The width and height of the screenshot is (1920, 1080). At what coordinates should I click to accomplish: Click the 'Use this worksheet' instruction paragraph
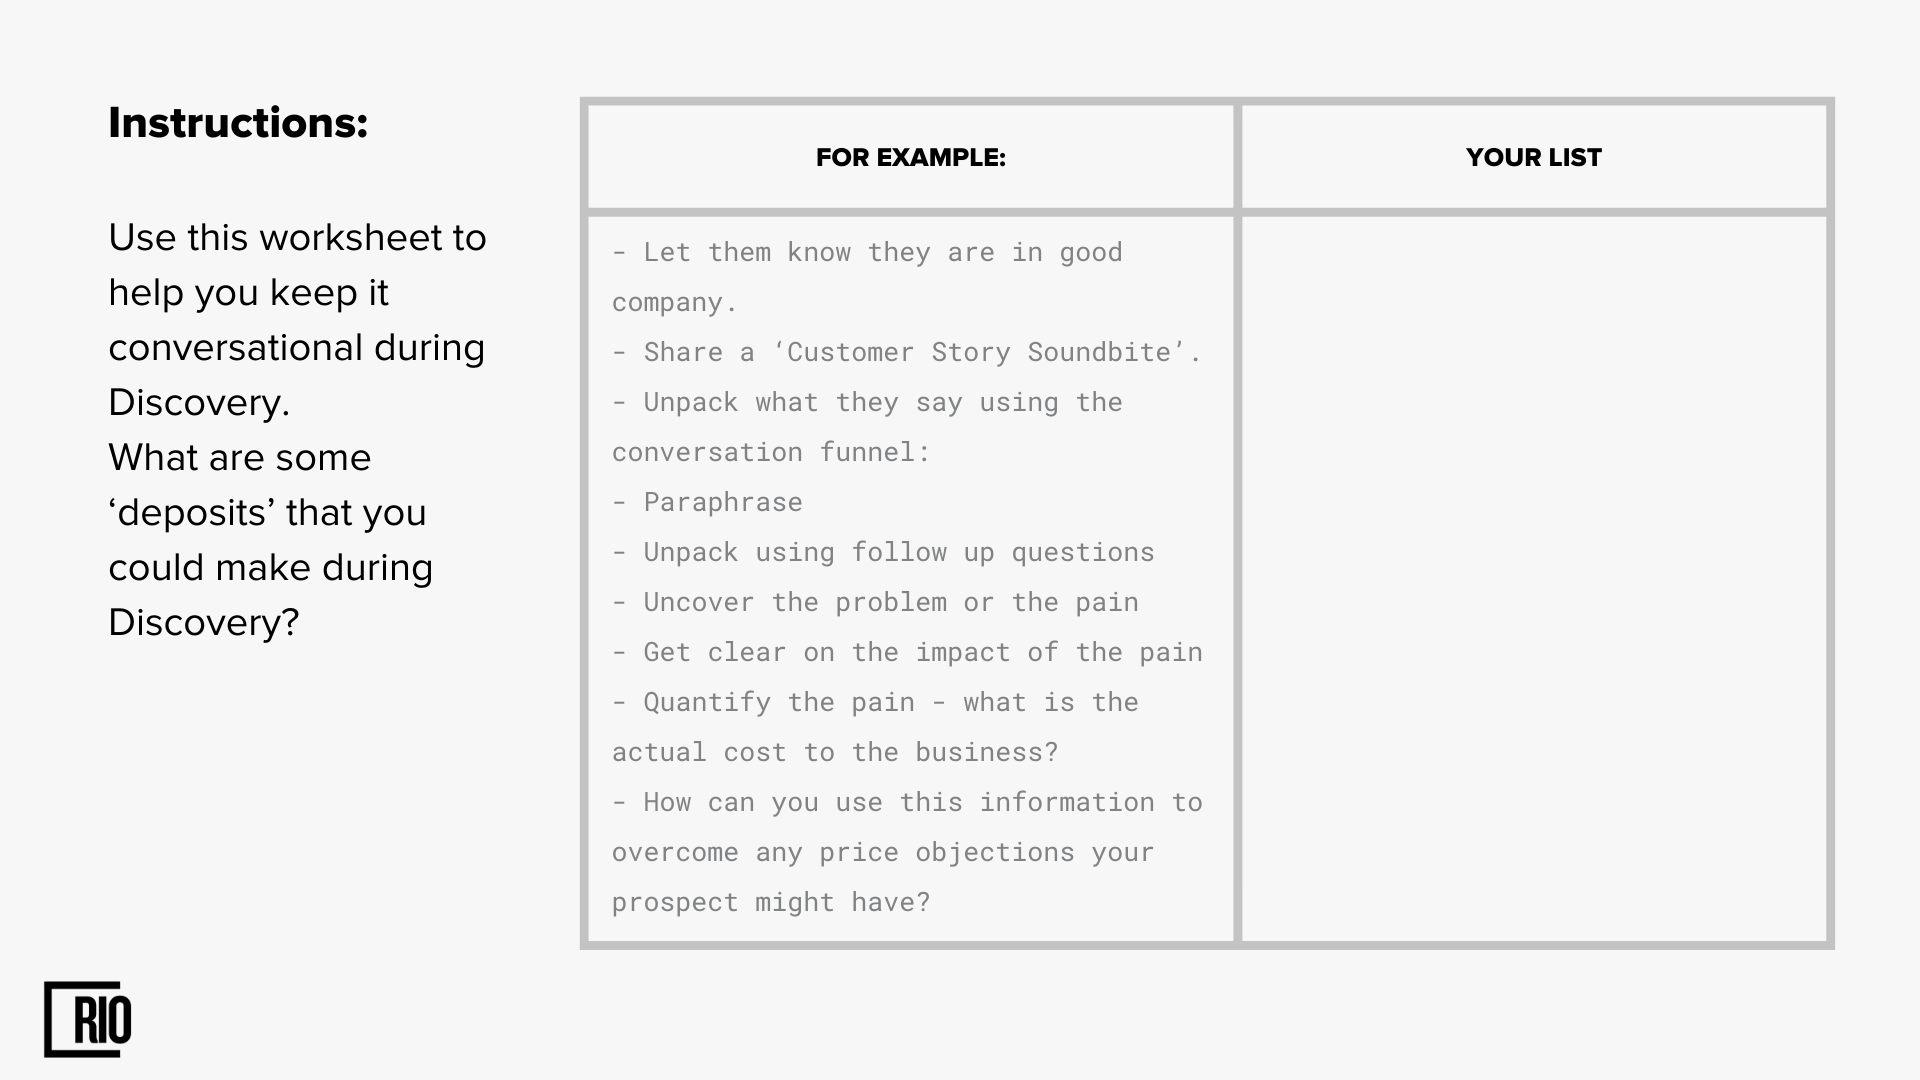click(x=297, y=320)
